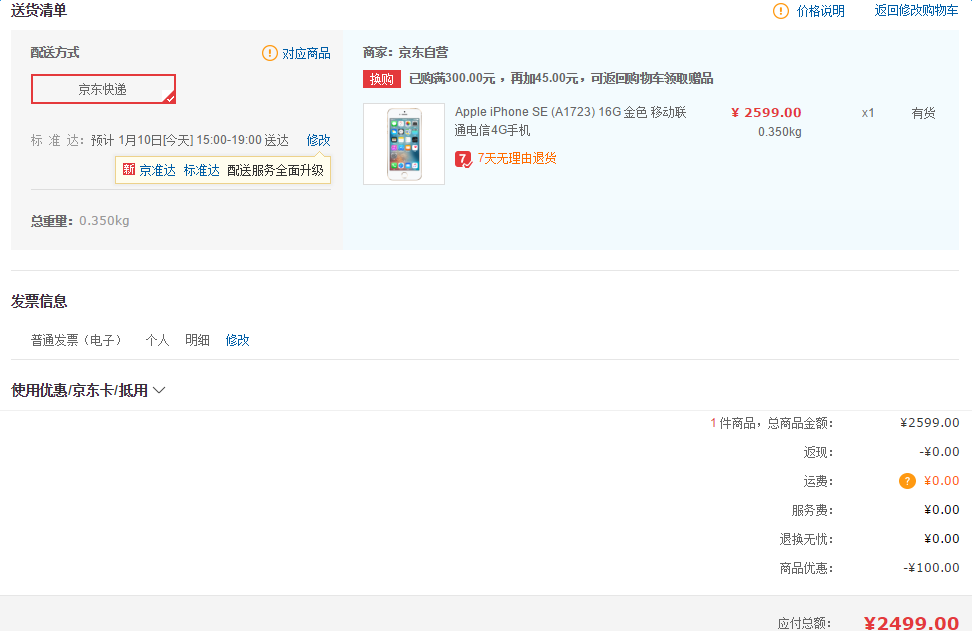Click 修改 next to delivery time
The width and height of the screenshot is (972, 631).
click(x=318, y=140)
